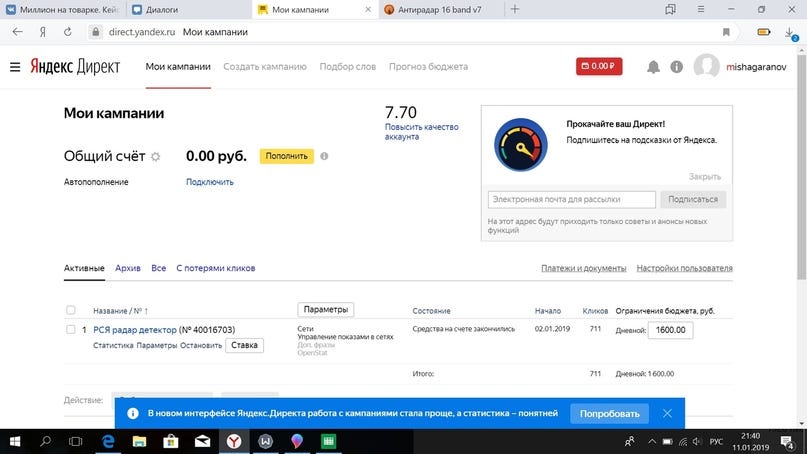This screenshot has height=454, width=807.
Task: Click Закрыть in the promo box
Action: pyautogui.click(x=705, y=177)
